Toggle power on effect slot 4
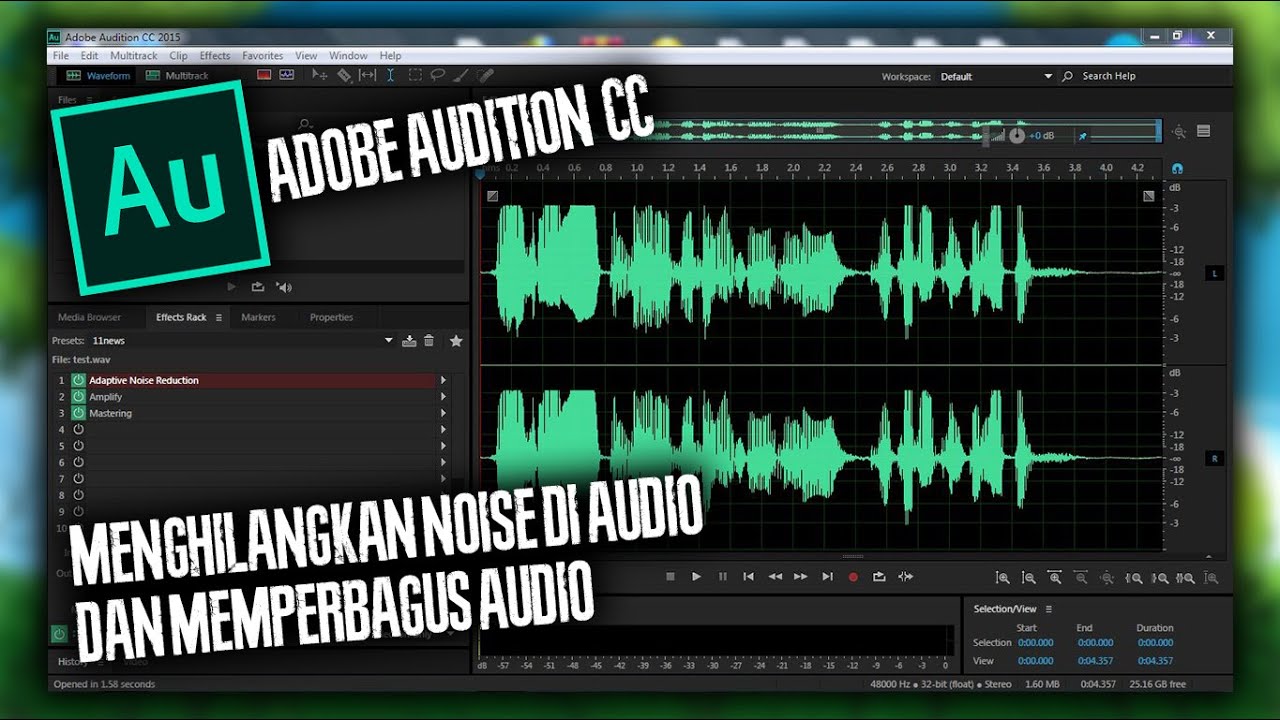 coord(78,429)
